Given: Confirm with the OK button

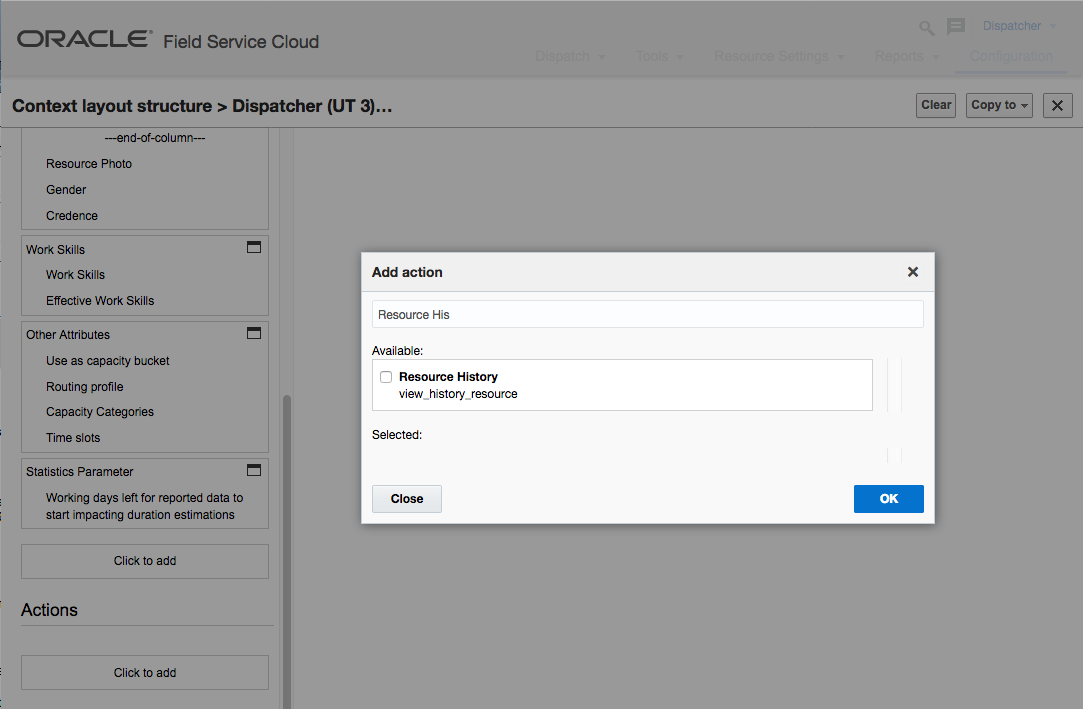Looking at the screenshot, I should (888, 498).
